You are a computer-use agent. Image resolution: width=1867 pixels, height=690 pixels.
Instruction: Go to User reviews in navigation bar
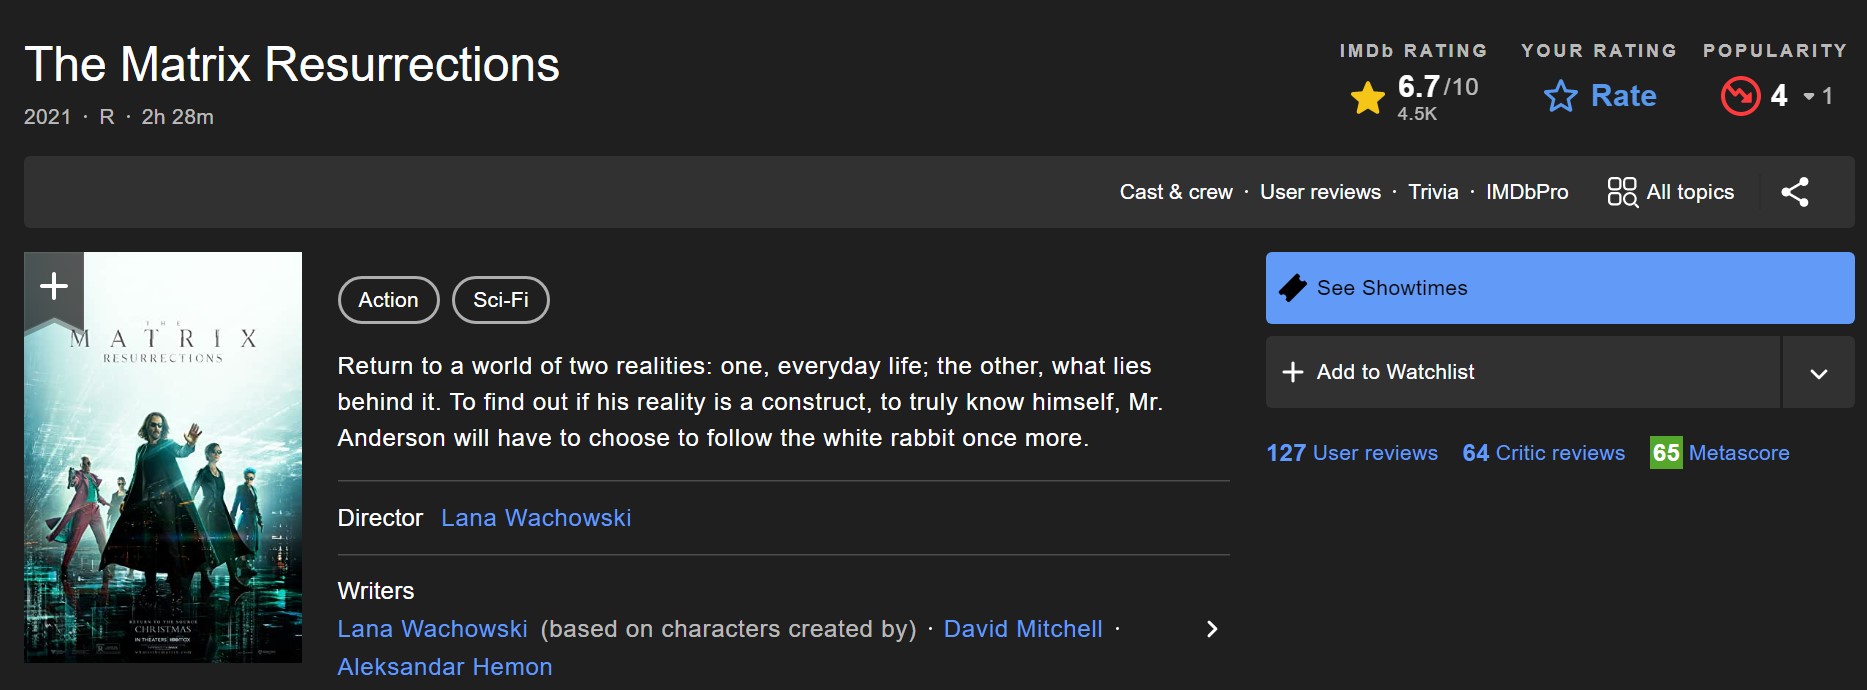(1320, 192)
